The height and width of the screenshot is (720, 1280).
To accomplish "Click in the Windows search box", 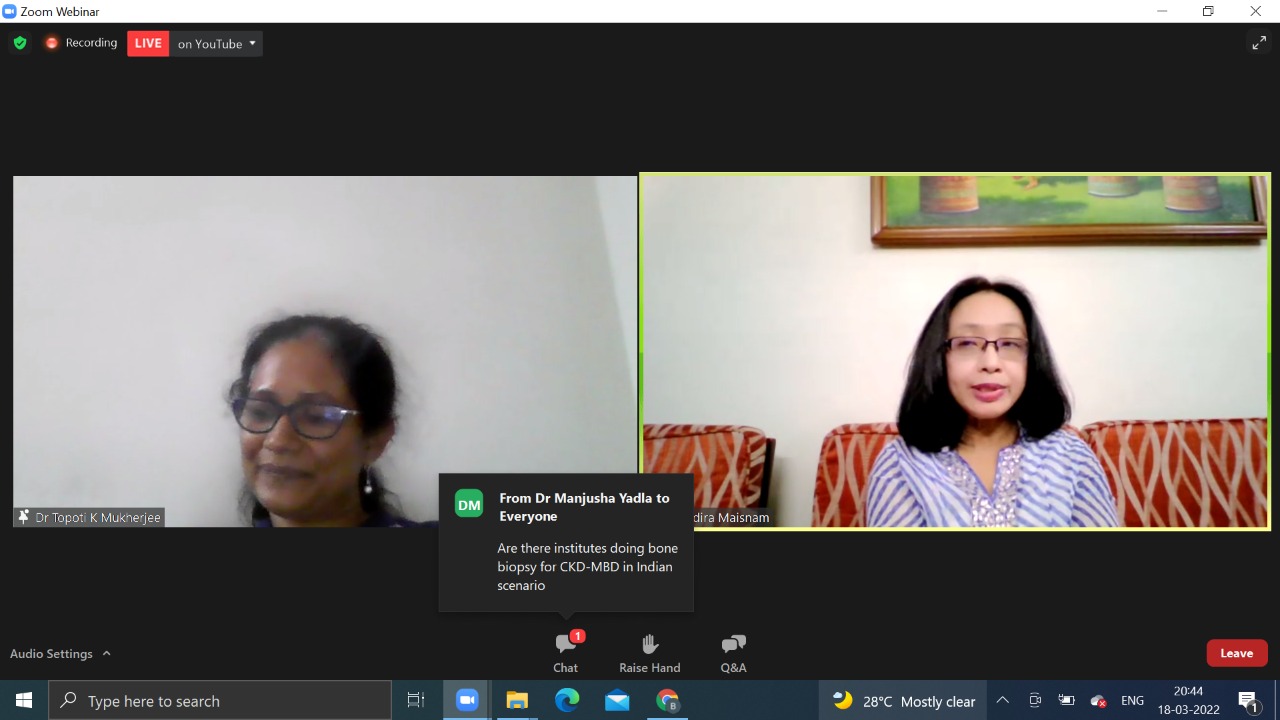I will click(x=220, y=701).
